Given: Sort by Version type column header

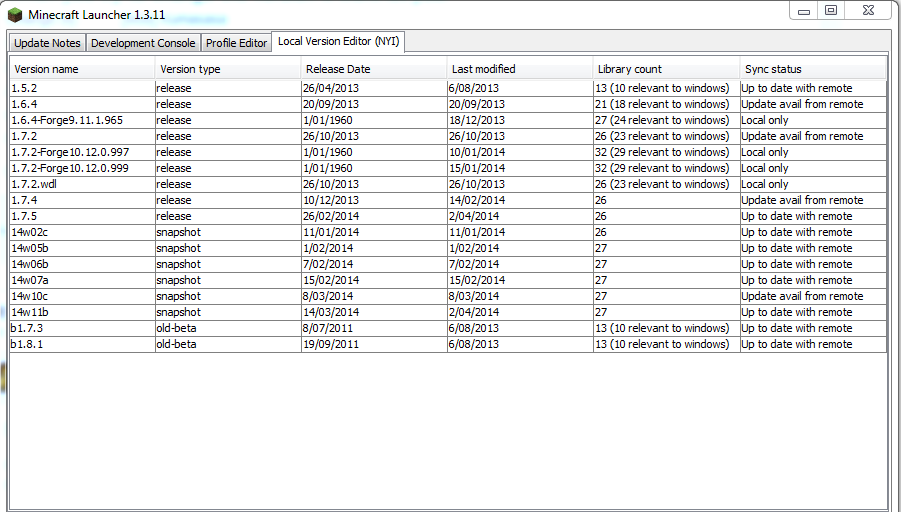Looking at the screenshot, I should click(x=228, y=69).
